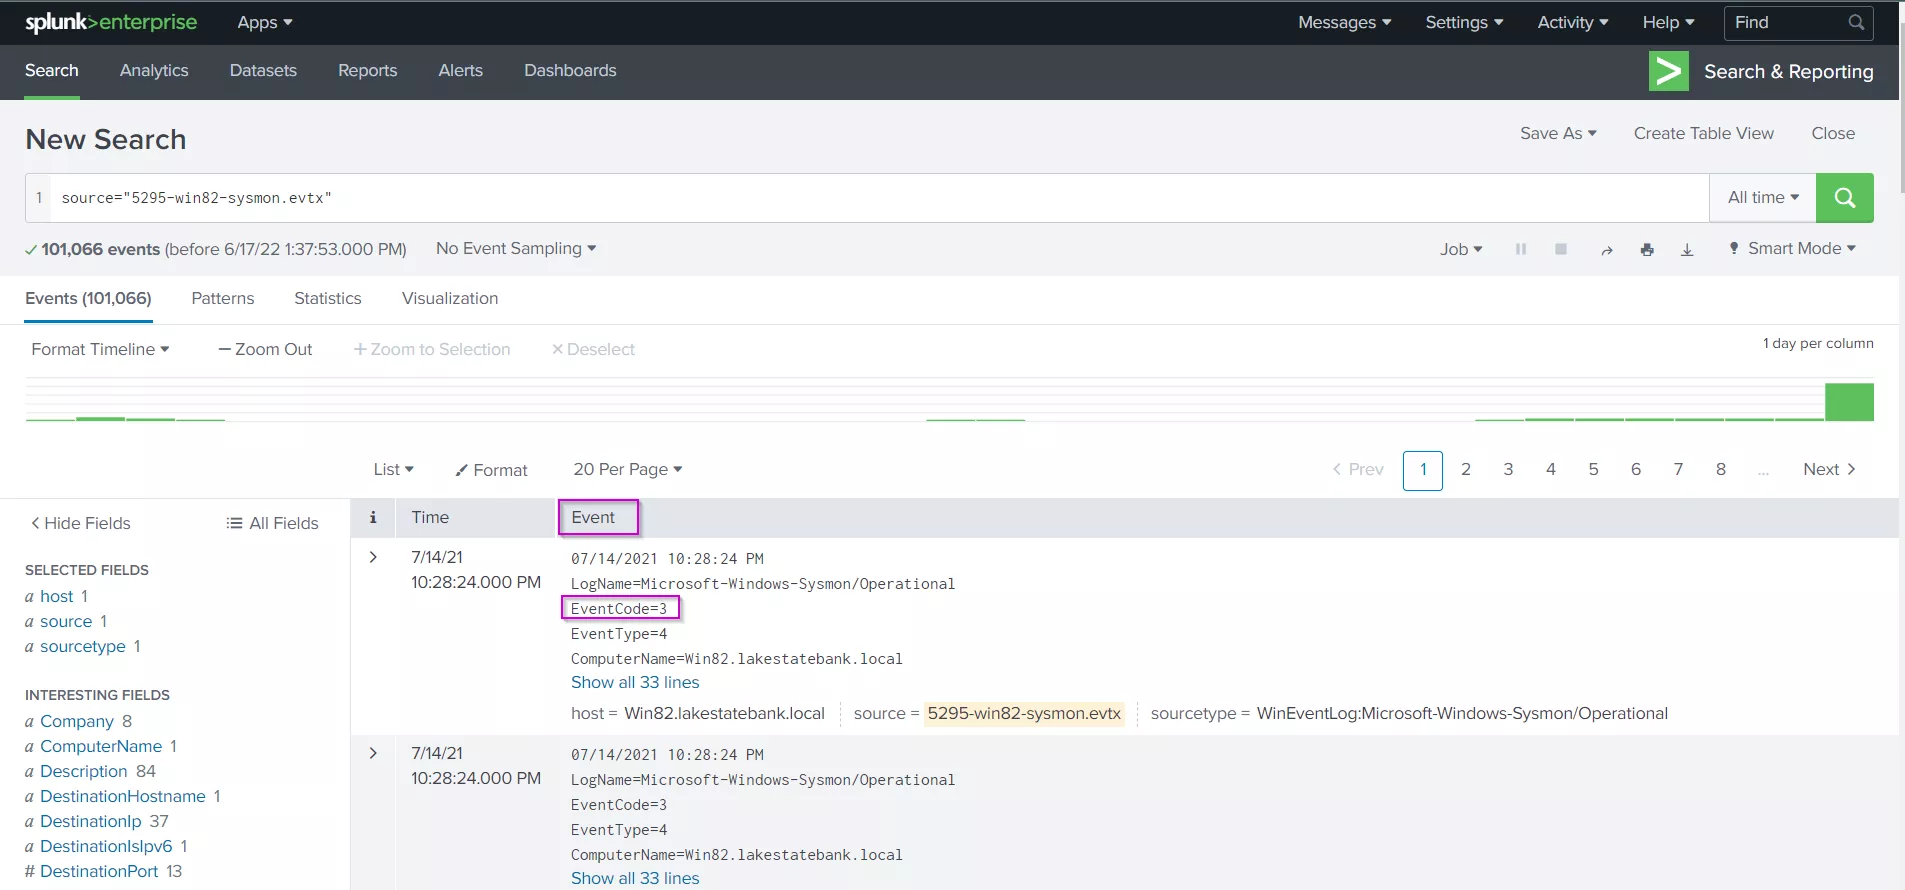This screenshot has height=890, width=1905.
Task: Open the Save As menu
Action: click(1558, 133)
